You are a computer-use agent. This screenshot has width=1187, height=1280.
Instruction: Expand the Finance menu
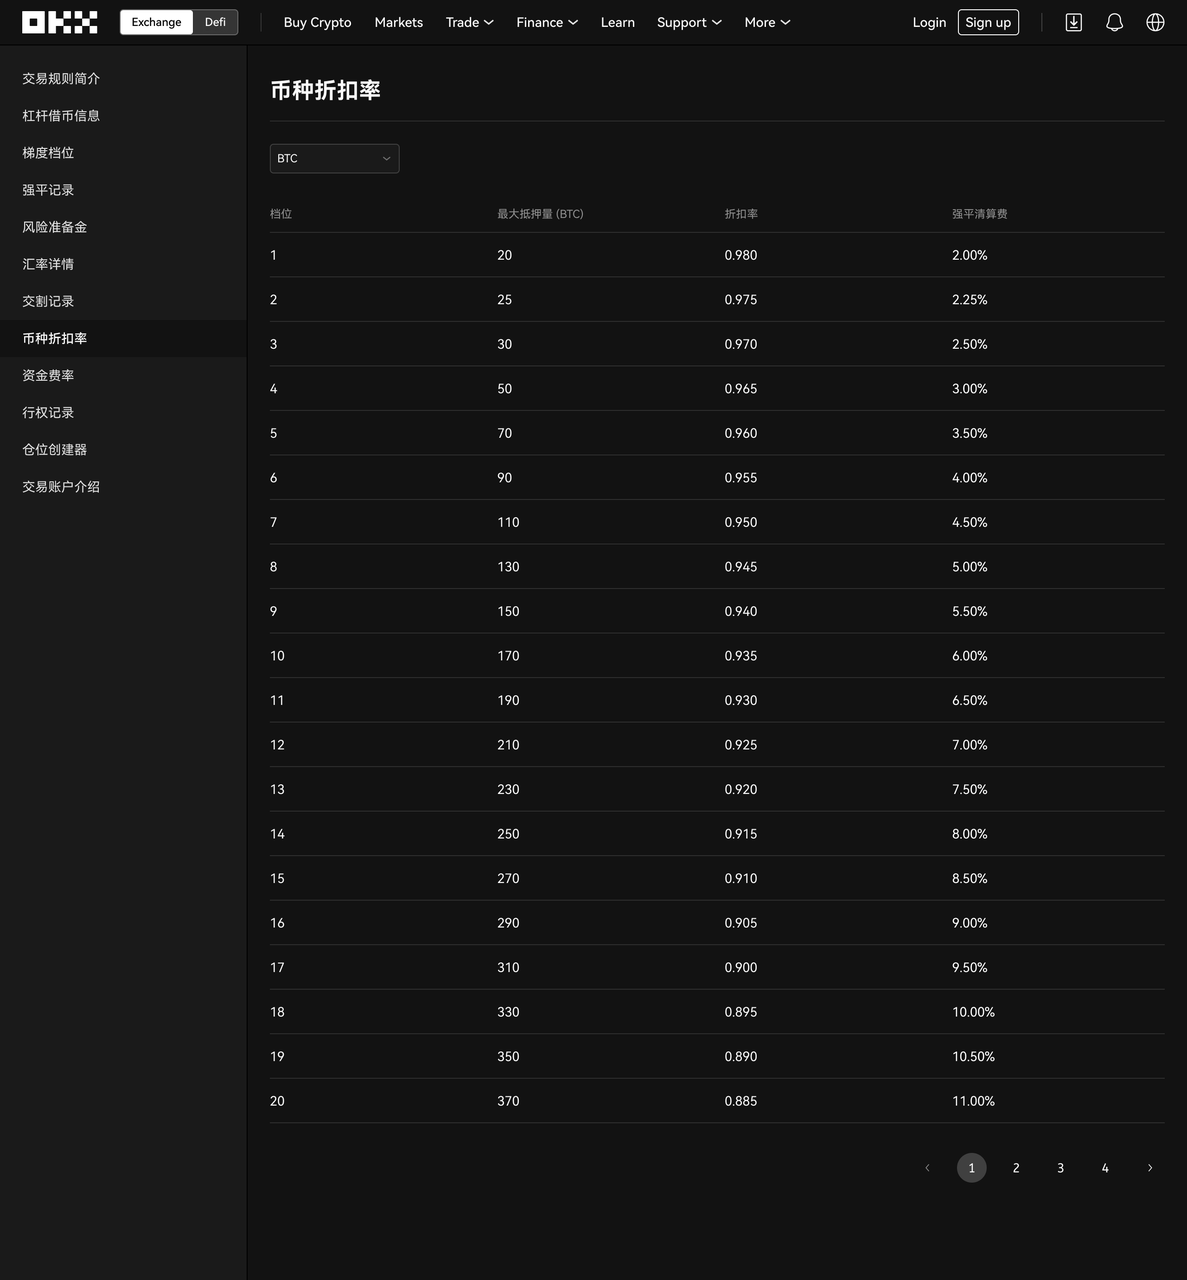pyautogui.click(x=546, y=22)
